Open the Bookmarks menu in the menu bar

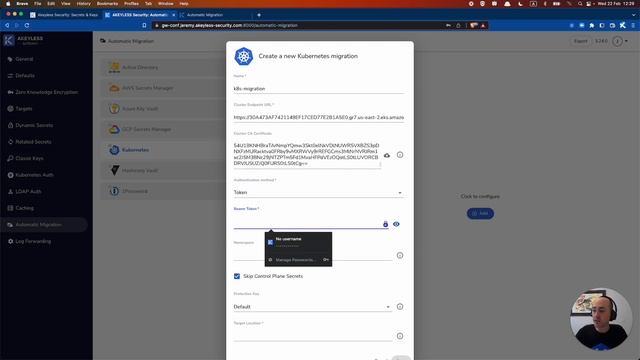107,4
